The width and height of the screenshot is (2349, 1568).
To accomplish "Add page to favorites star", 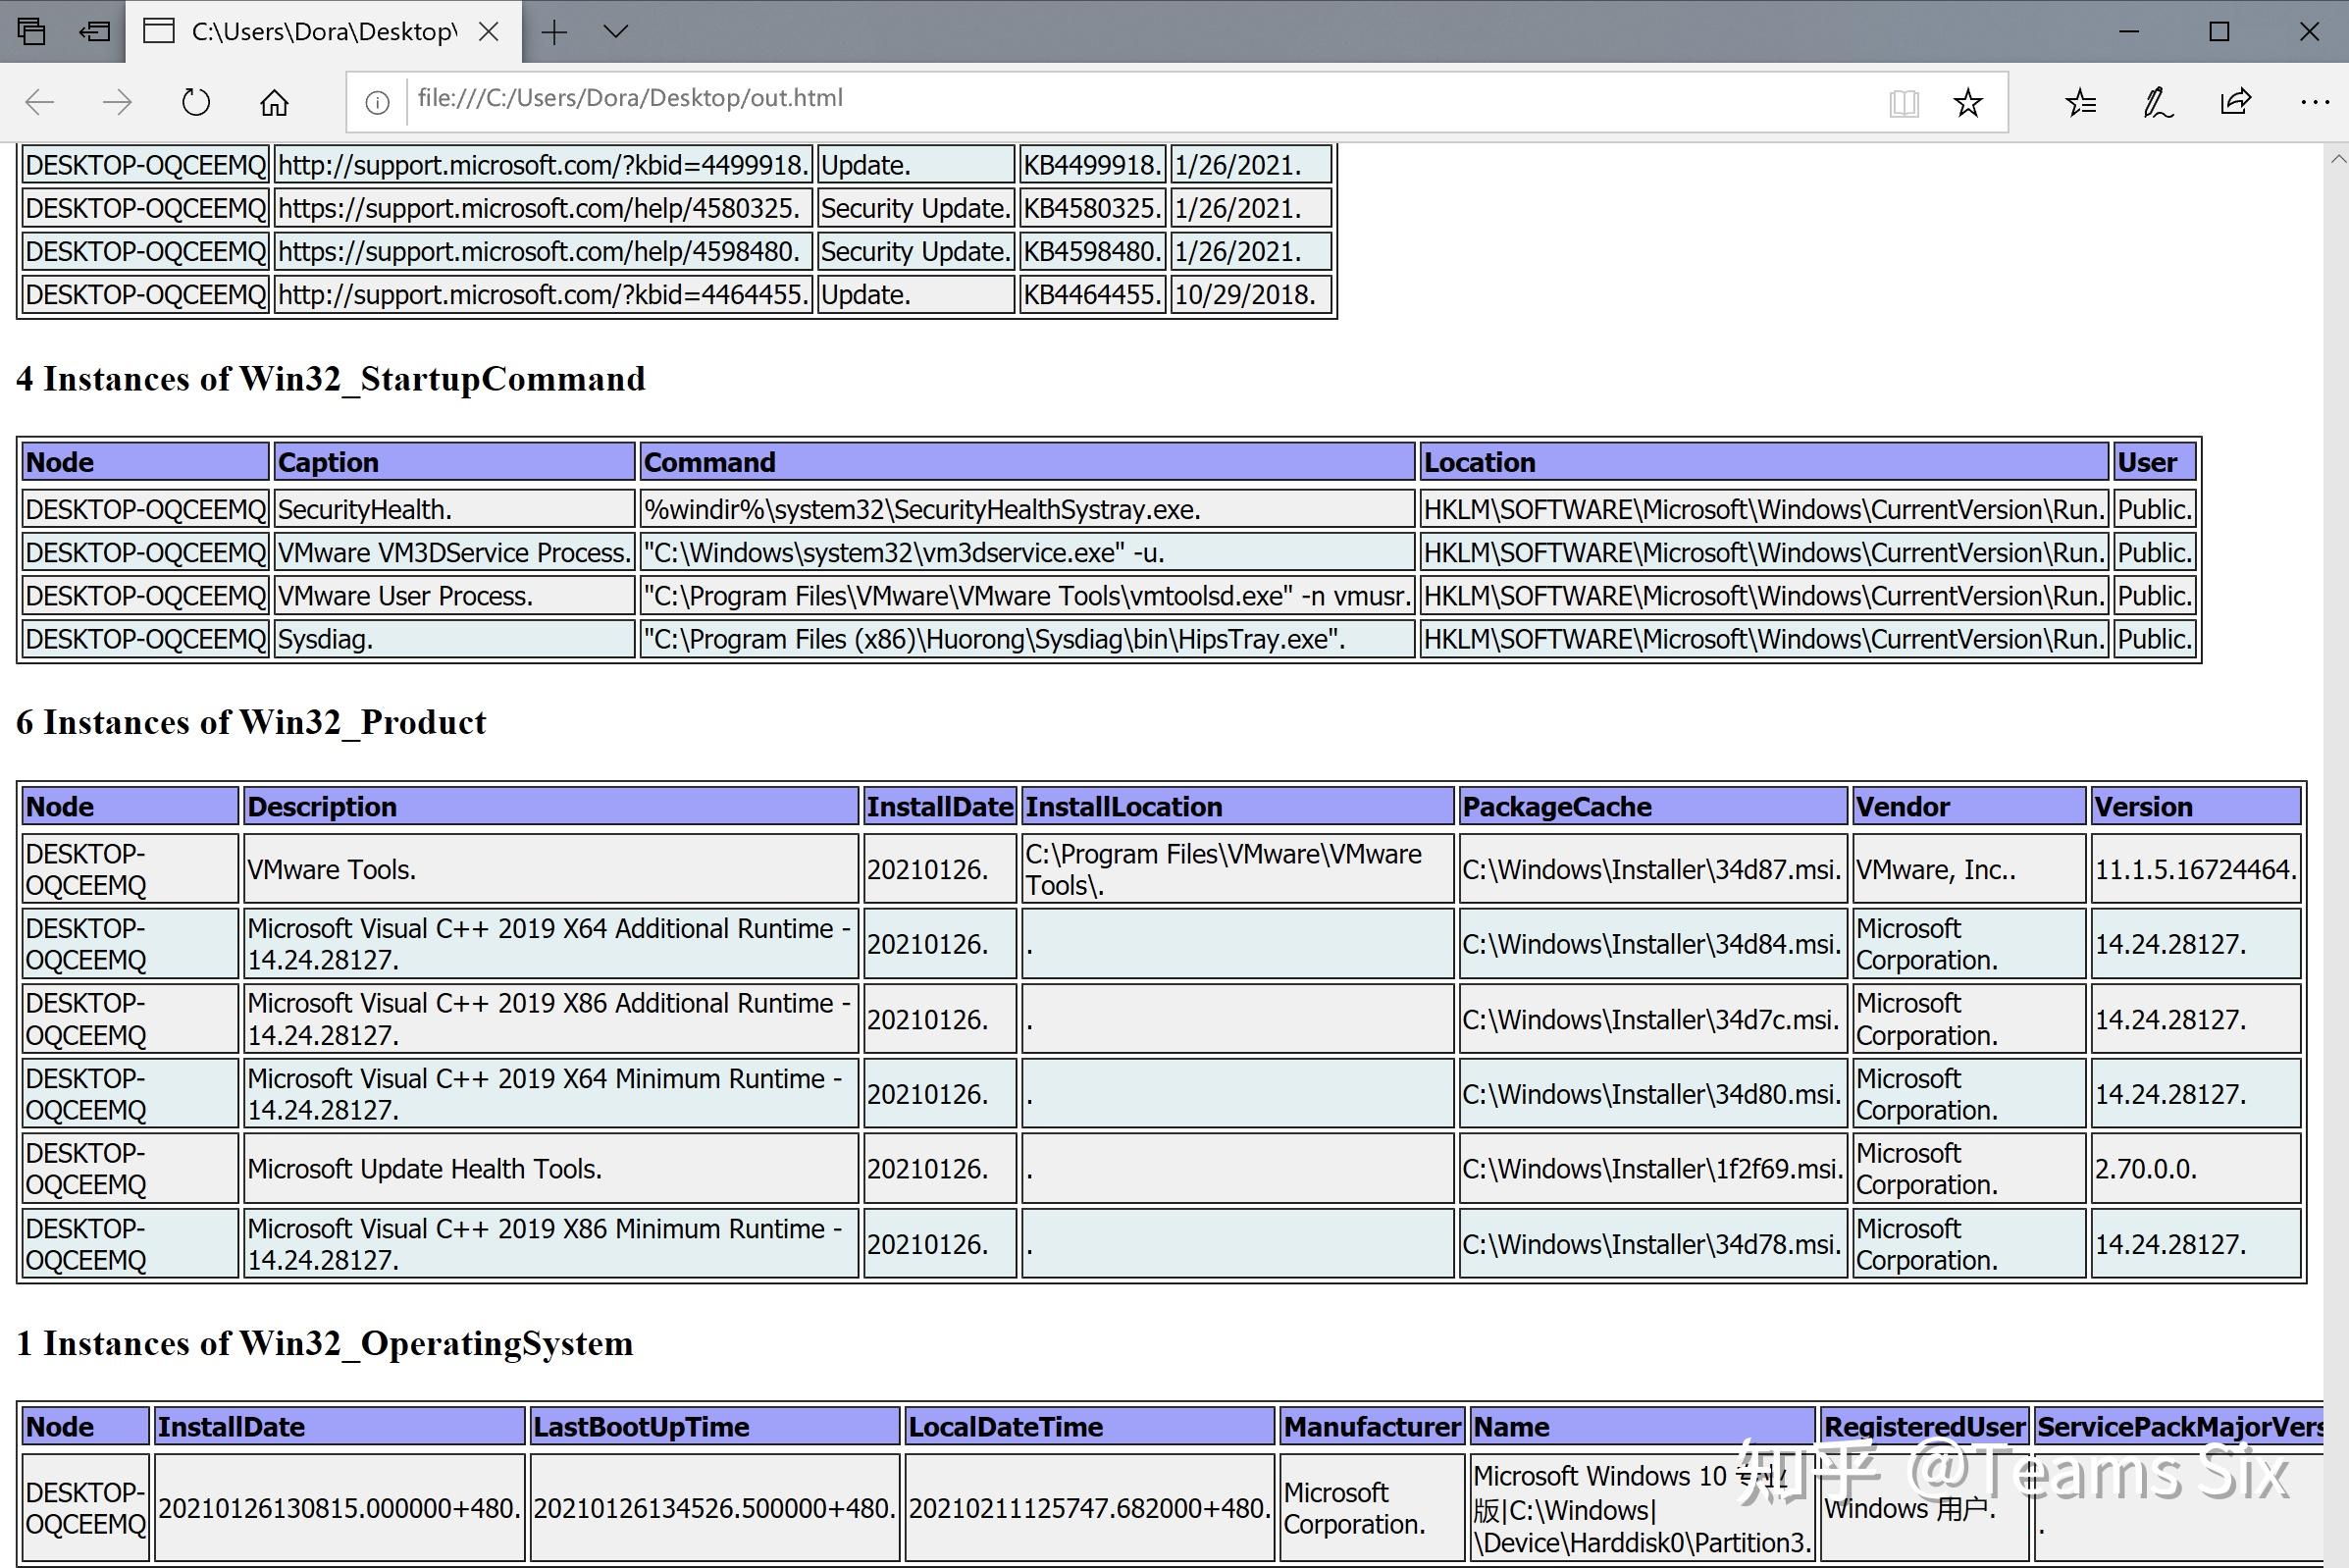I will click(x=1967, y=102).
